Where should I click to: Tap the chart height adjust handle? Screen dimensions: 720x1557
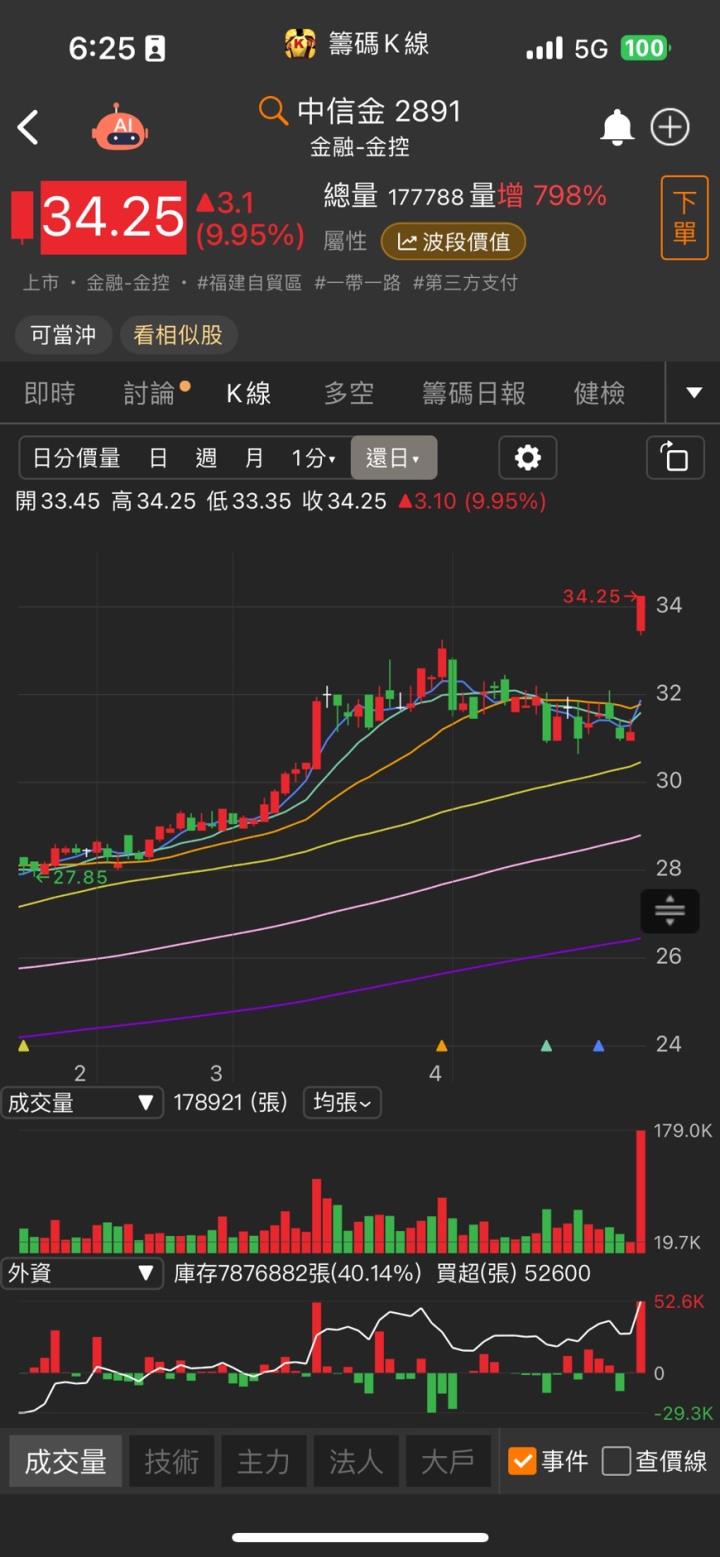tap(669, 910)
